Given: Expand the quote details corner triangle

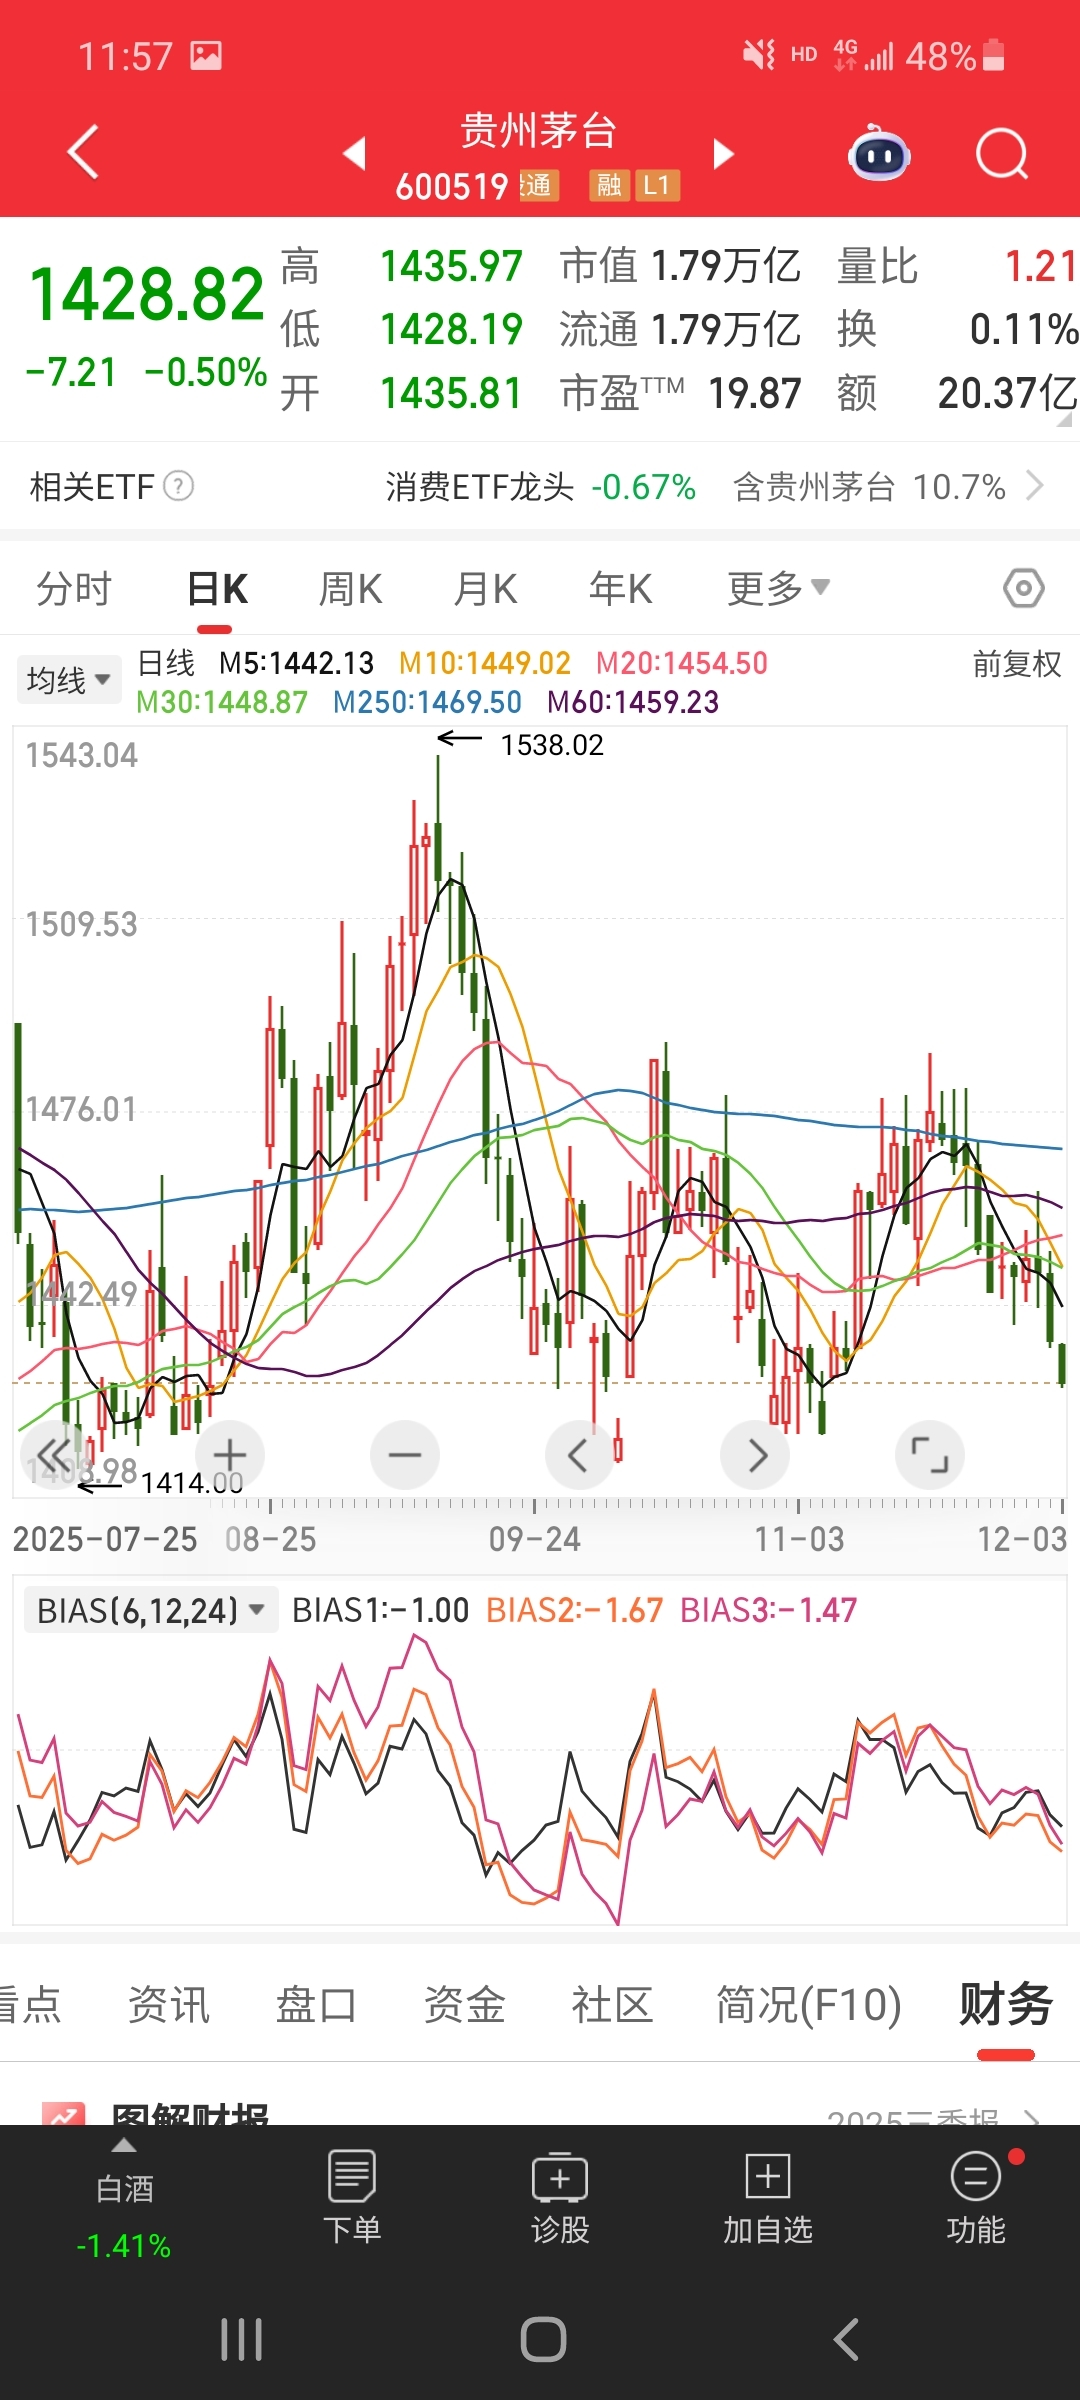Looking at the screenshot, I should [x=1064, y=420].
